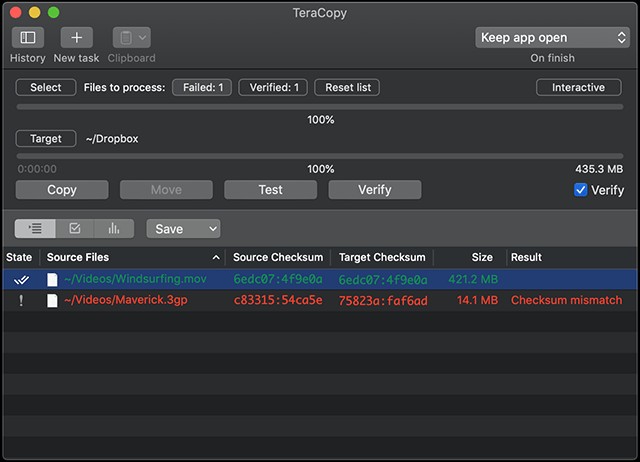This screenshot has height=462, width=640.
Task: Click the Windsurfing.mov file icon
Action: click(x=53, y=280)
